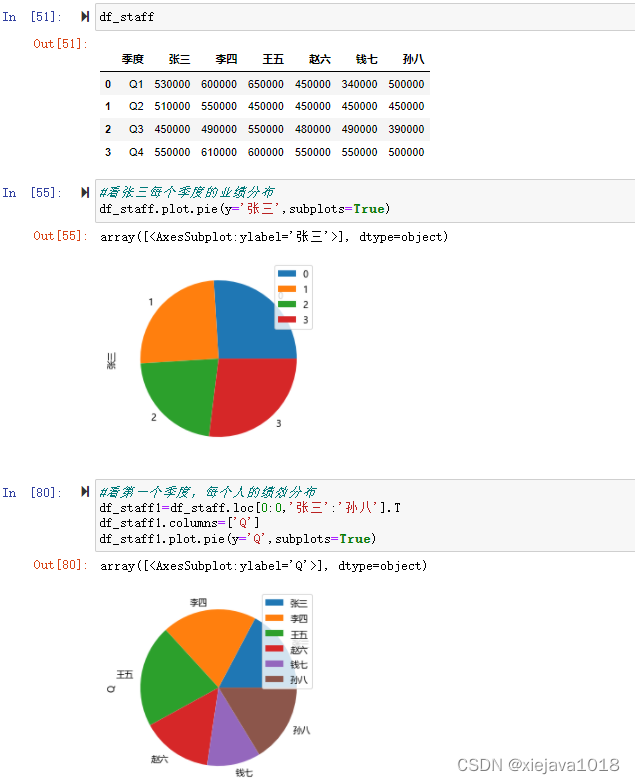Click the 季度 column header
Image resolution: width=635 pixels, height=784 pixels.
pyautogui.click(x=132, y=60)
